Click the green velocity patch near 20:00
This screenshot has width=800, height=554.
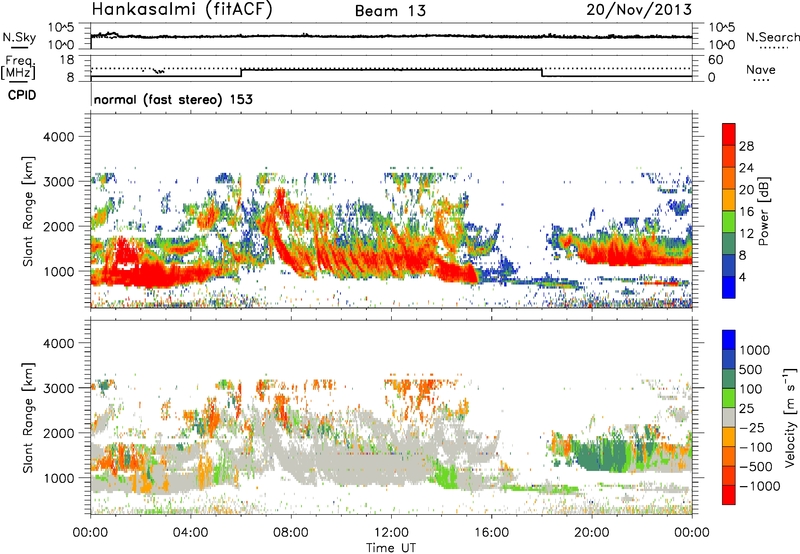(602, 456)
